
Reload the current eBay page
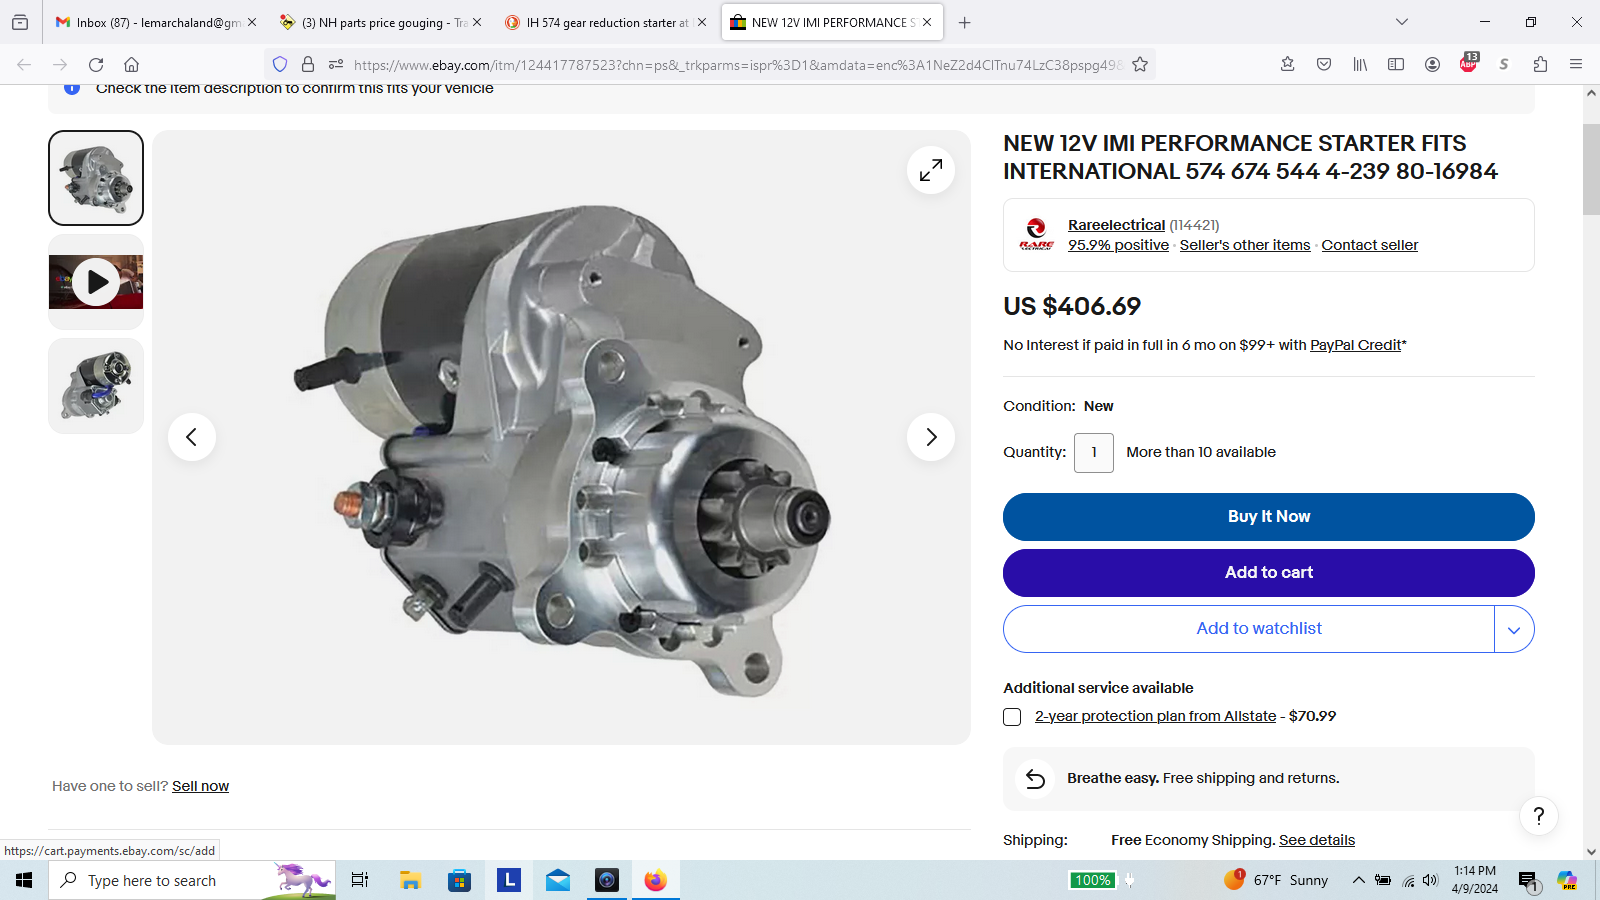(x=96, y=65)
